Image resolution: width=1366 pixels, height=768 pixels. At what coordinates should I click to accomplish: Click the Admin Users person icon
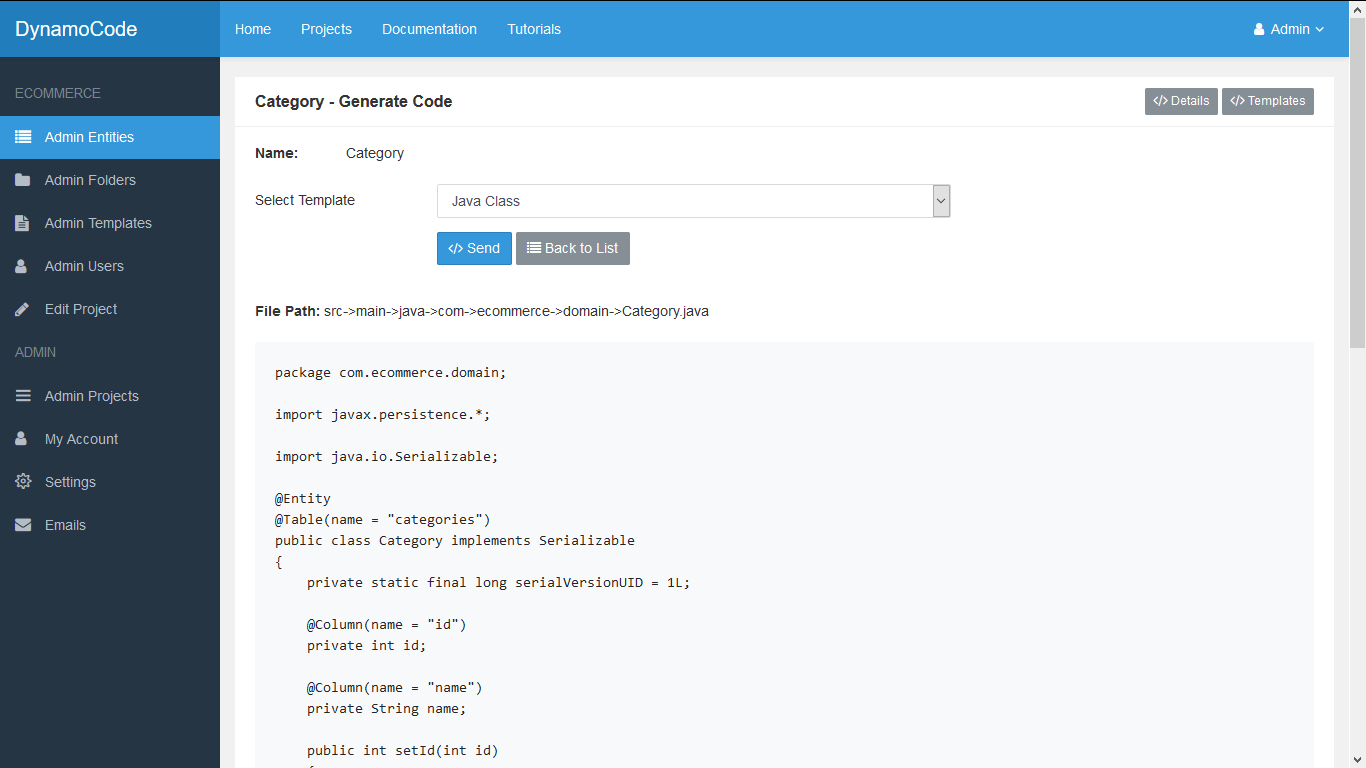point(22,266)
